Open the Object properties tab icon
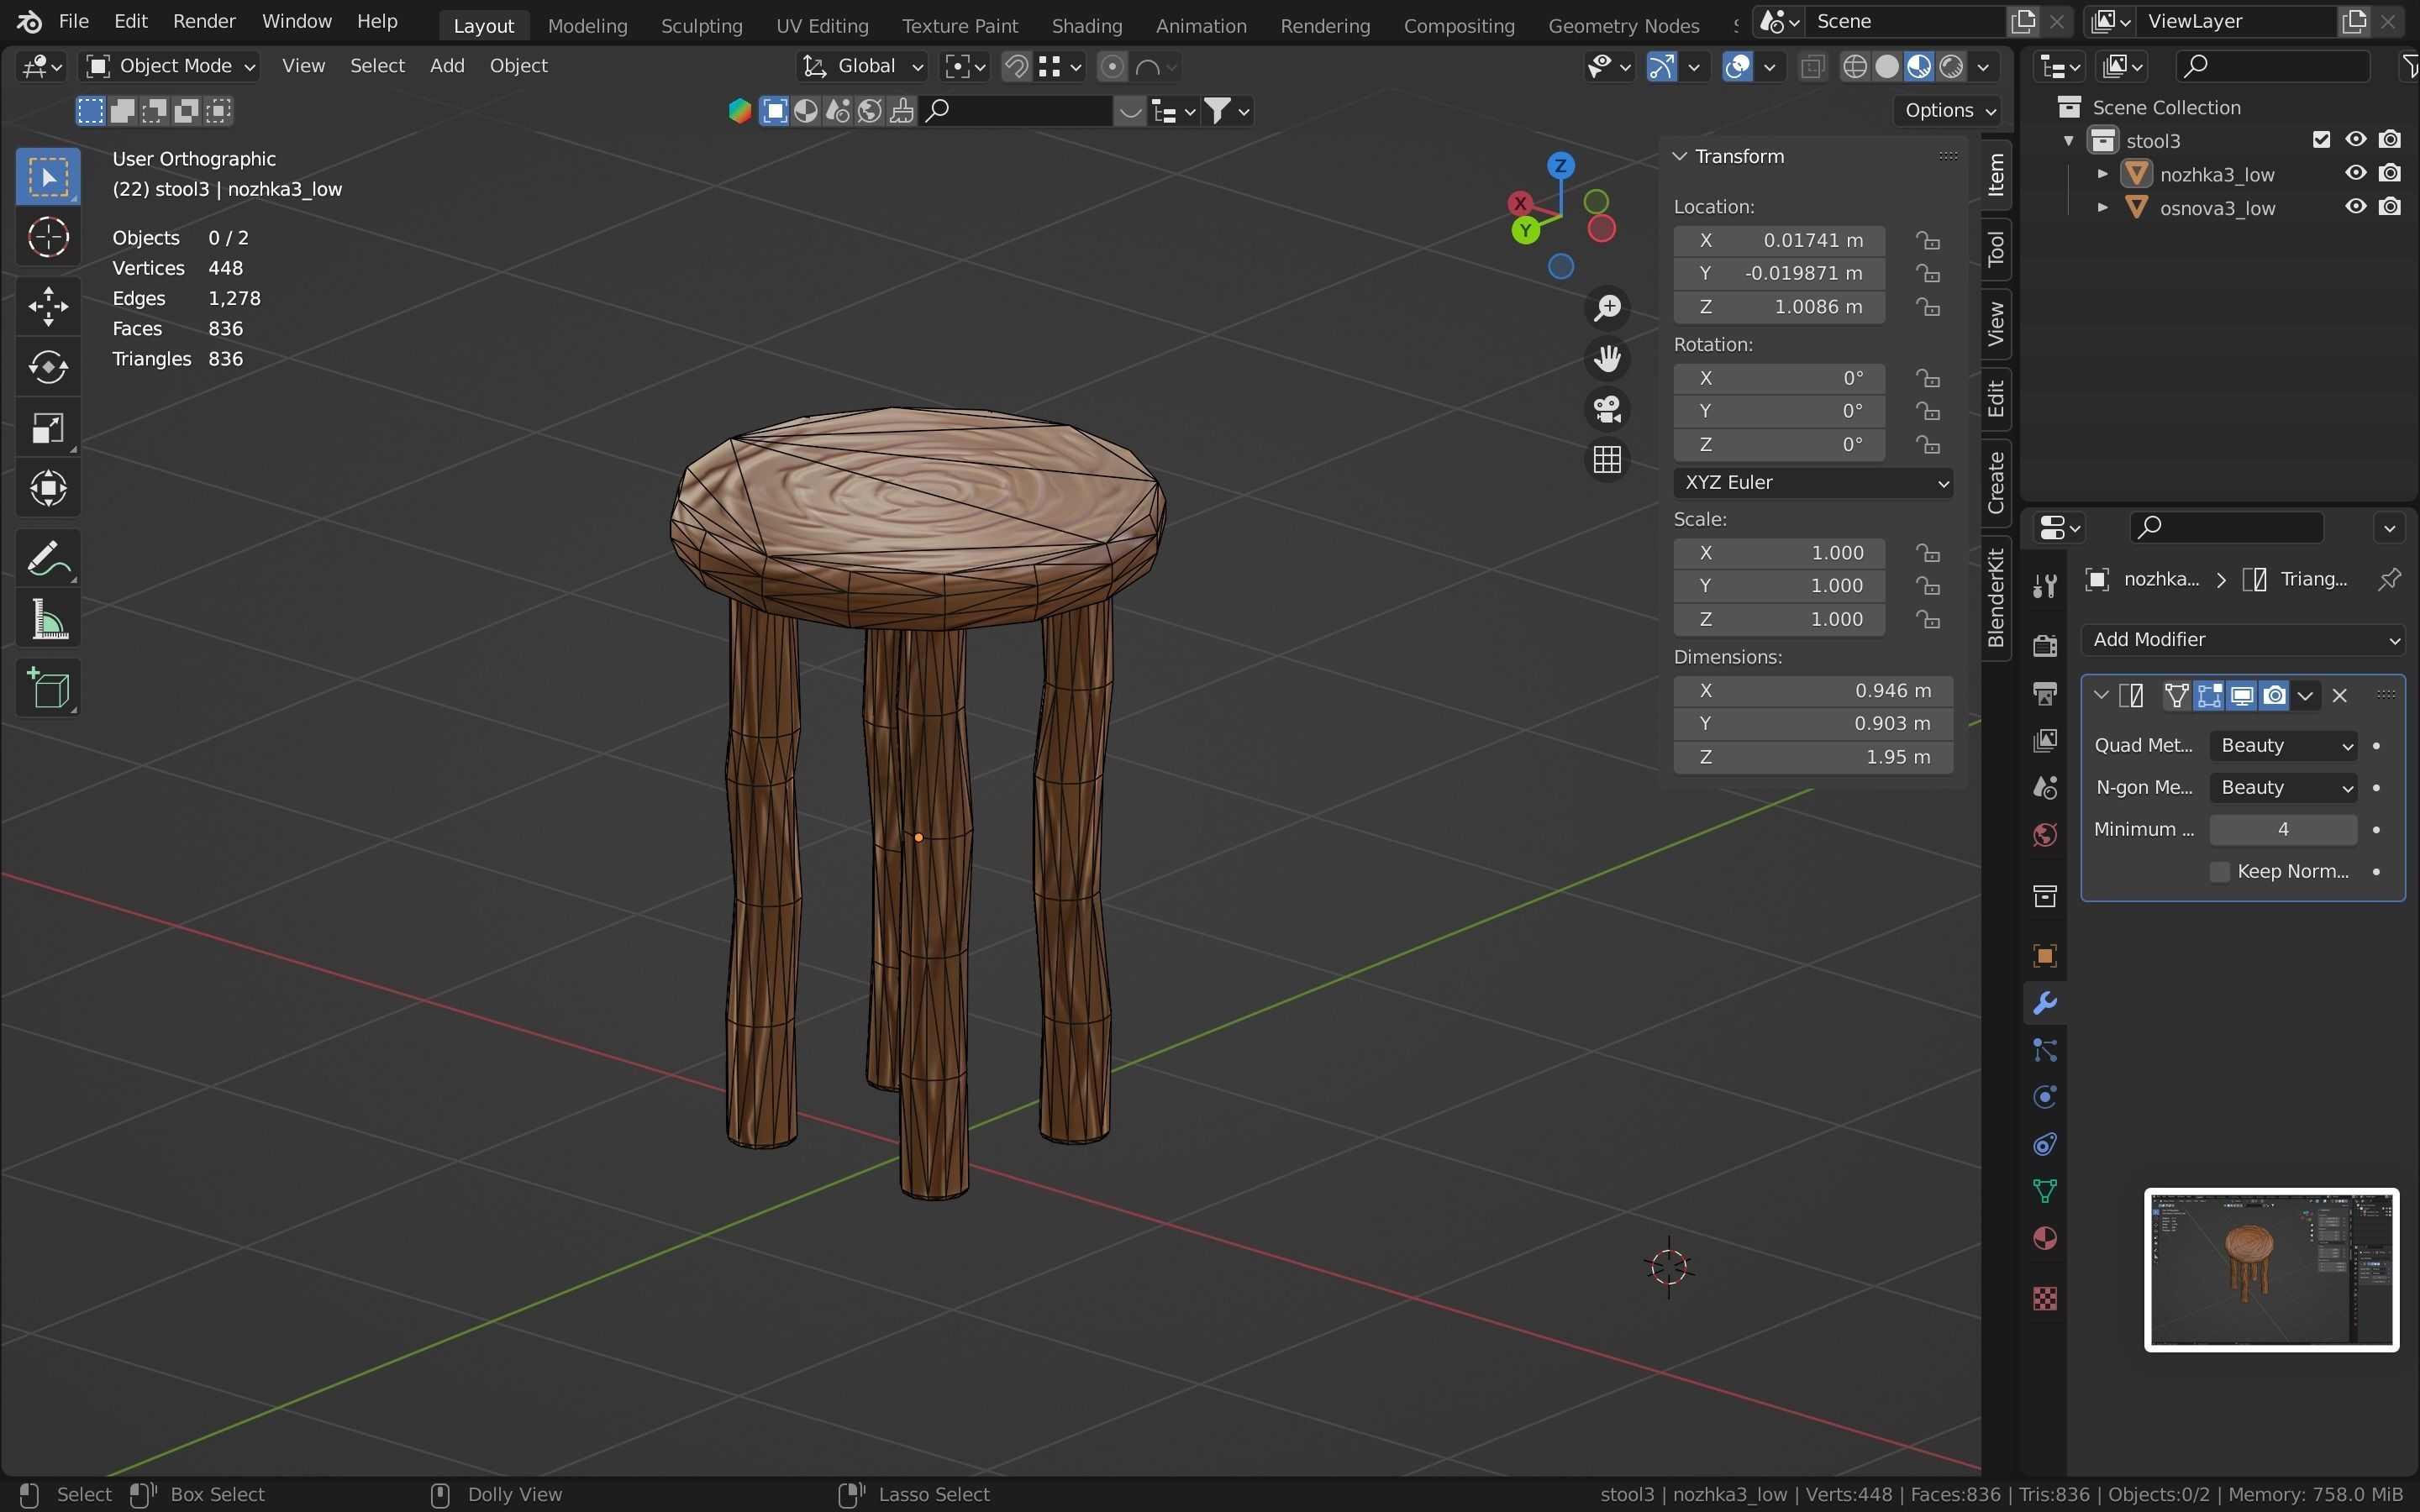Image resolution: width=2420 pixels, height=1512 pixels. [2044, 955]
